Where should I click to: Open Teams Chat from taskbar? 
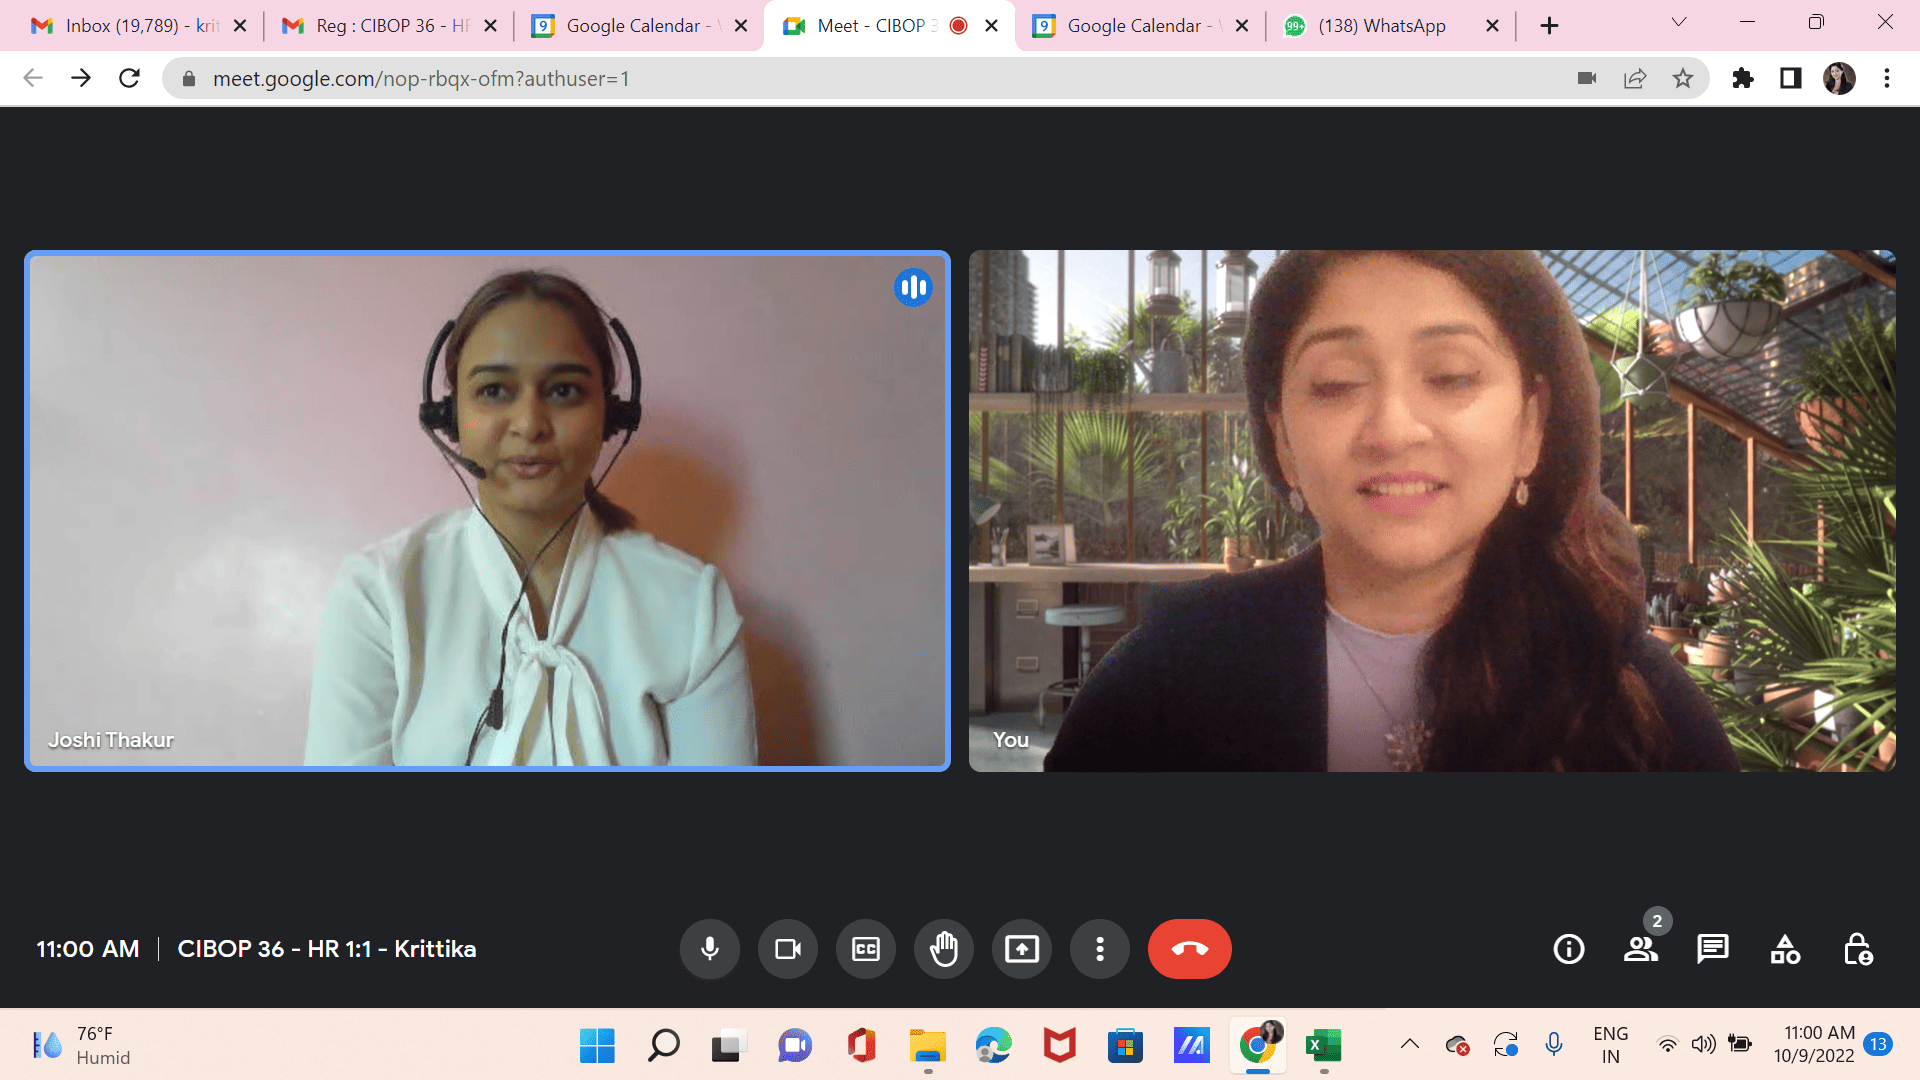(795, 1046)
